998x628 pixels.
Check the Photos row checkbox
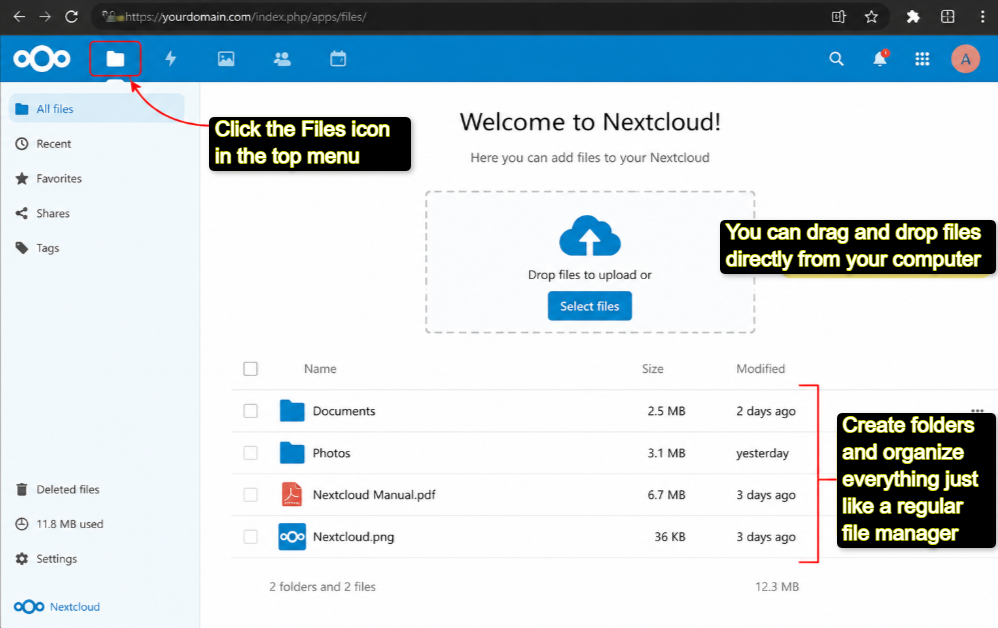251,453
